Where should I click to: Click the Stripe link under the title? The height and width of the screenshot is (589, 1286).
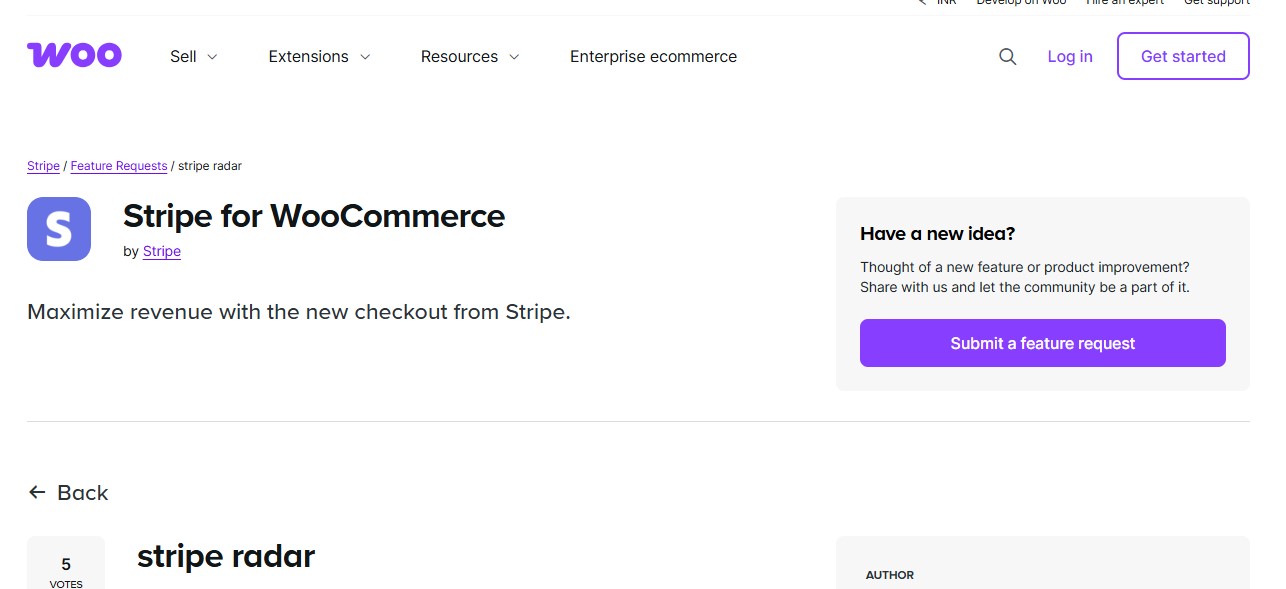click(x=162, y=251)
